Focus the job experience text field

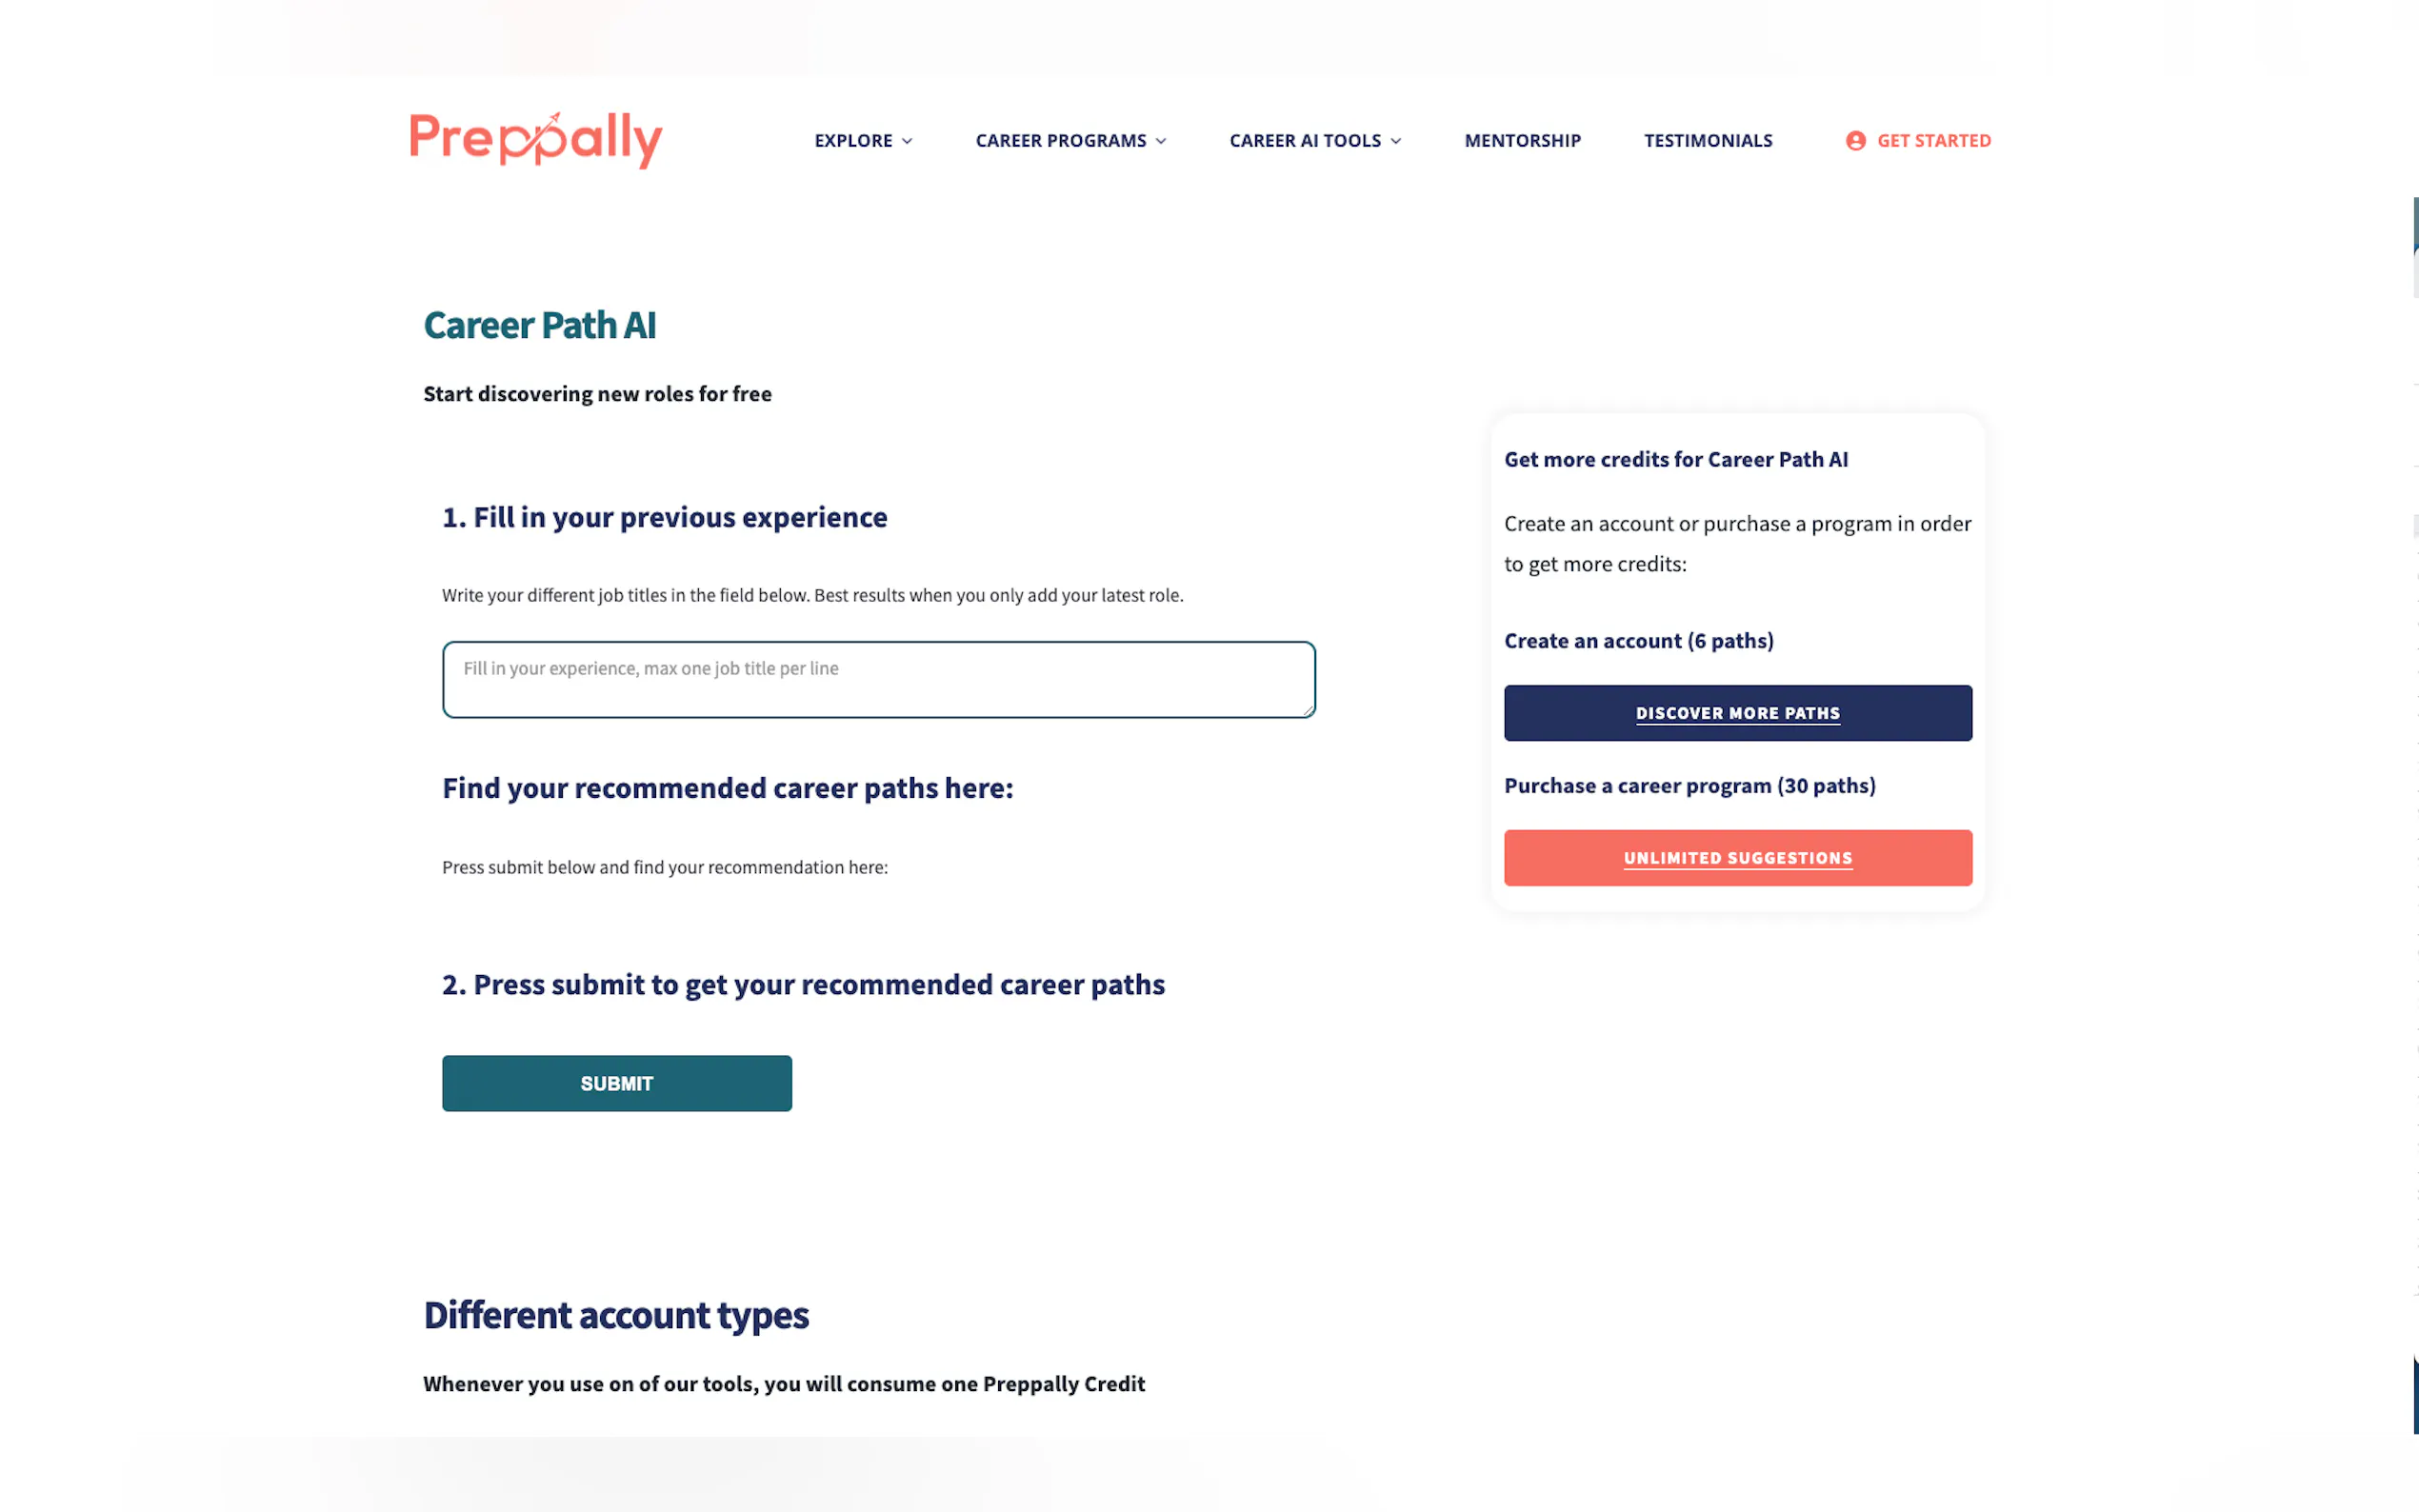pos(878,679)
